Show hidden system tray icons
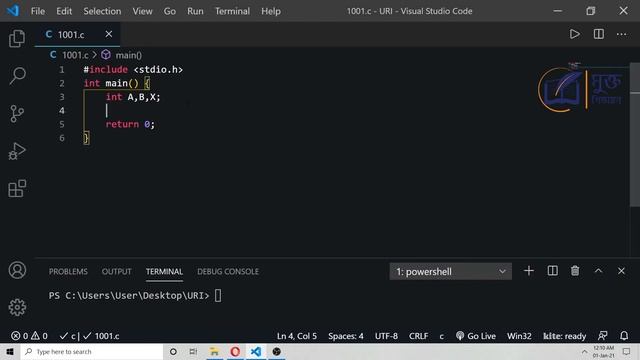This screenshot has height=360, width=640. click(584, 351)
